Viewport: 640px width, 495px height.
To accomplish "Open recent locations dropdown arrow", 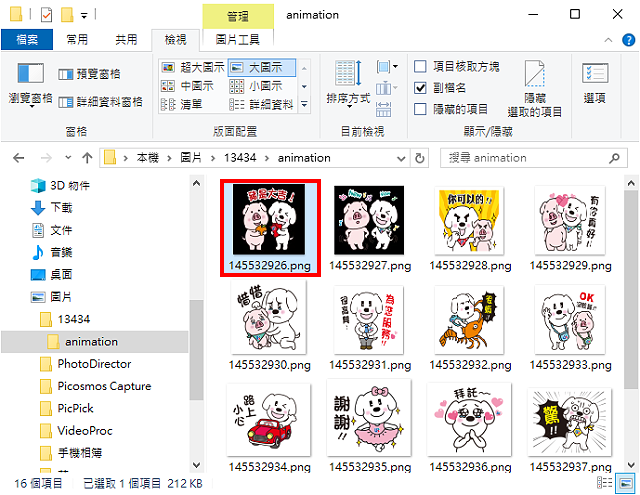I will click(68, 158).
